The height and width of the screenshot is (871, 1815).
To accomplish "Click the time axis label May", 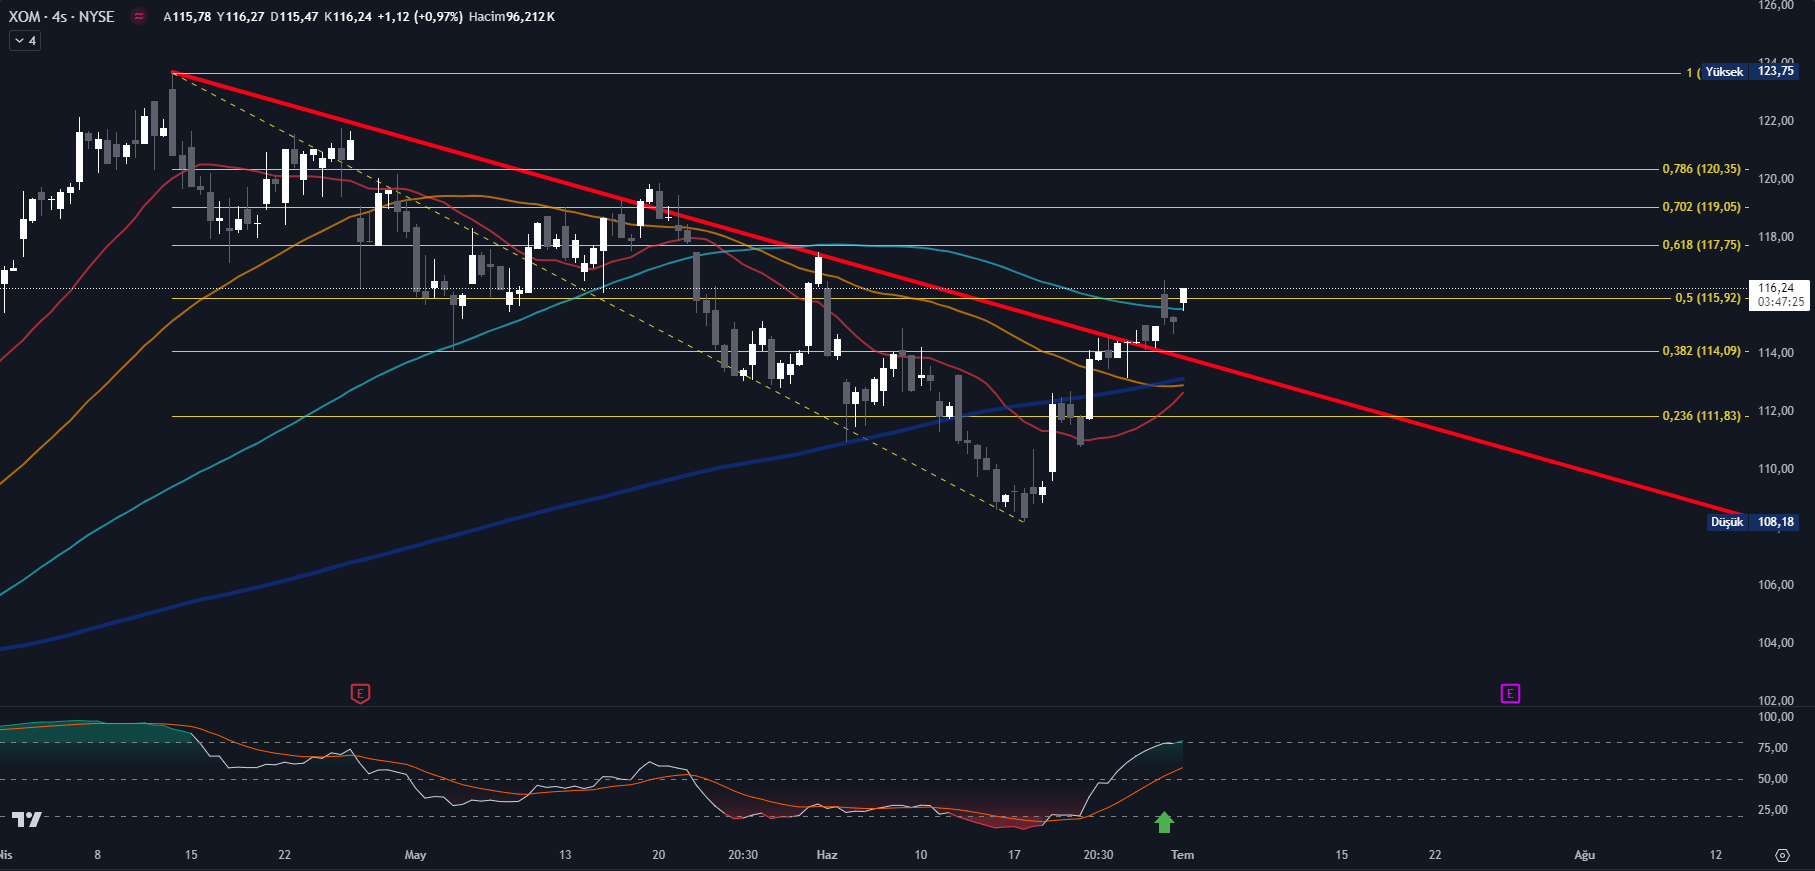I will [x=415, y=855].
